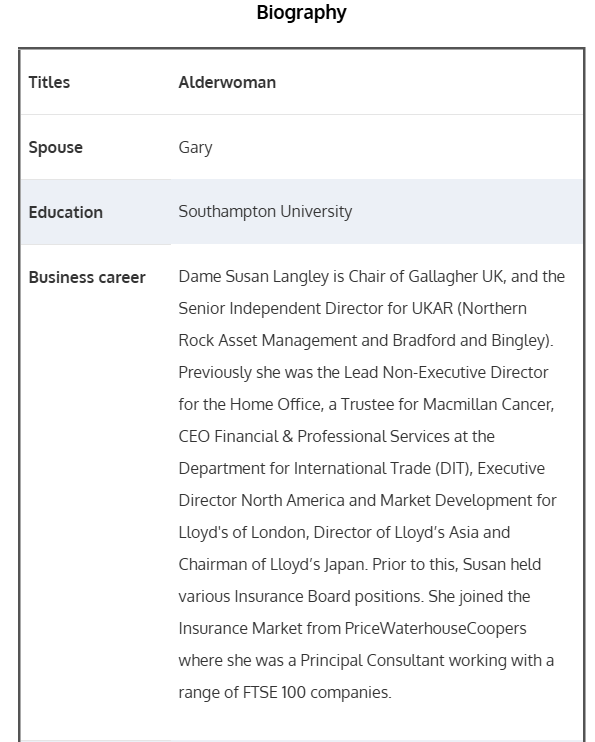595x742 pixels.
Task: Select the Business career label
Action: [x=87, y=277]
